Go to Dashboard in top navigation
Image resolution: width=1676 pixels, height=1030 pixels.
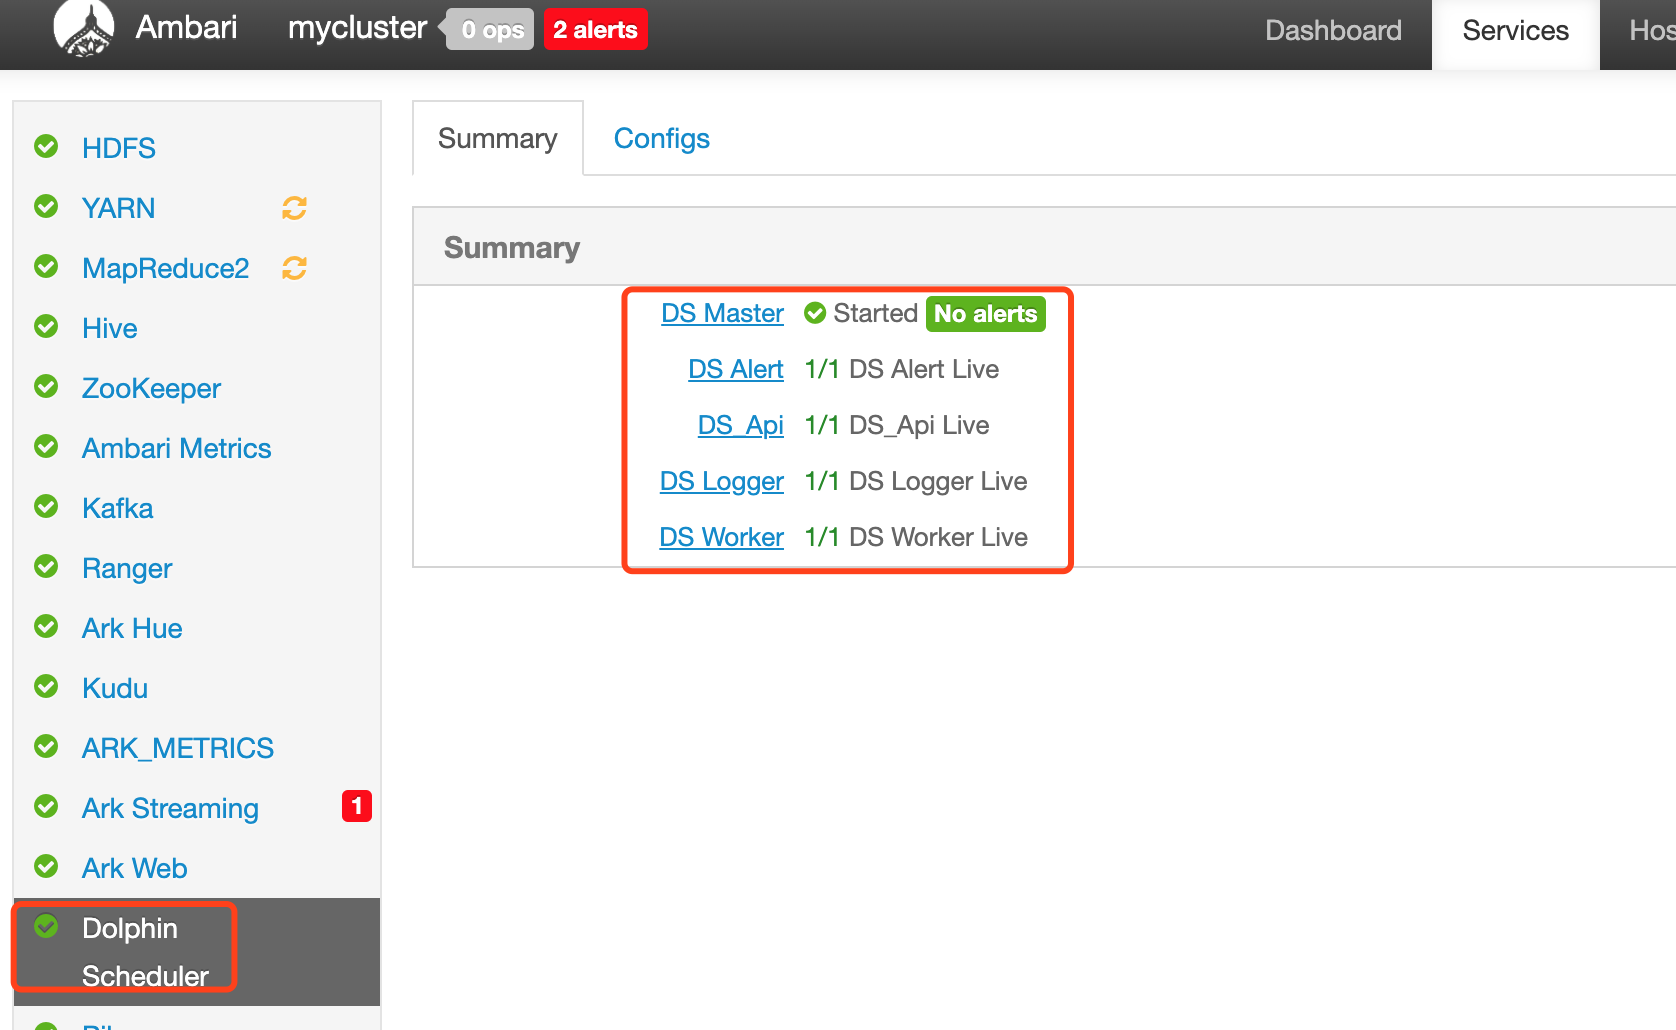tap(1332, 31)
